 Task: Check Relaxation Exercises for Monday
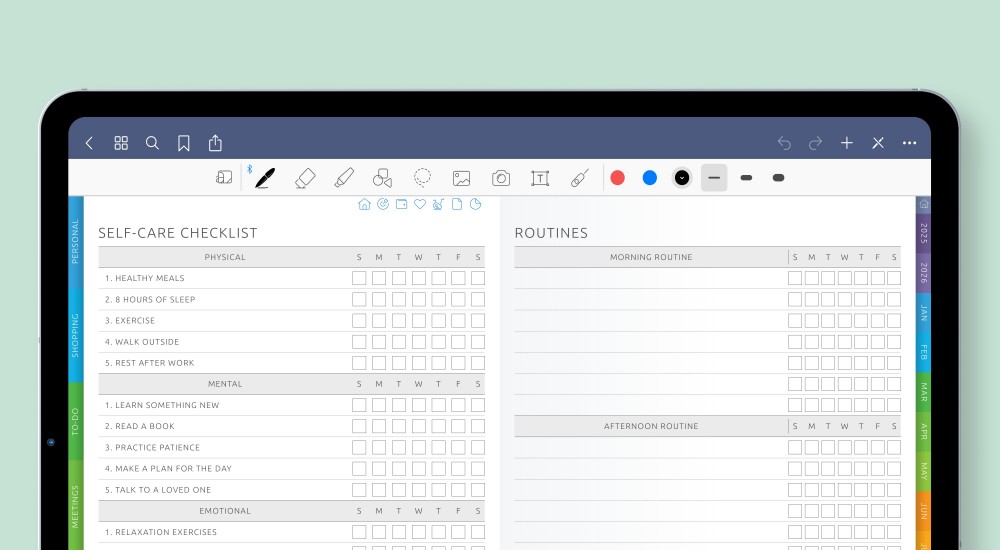click(379, 532)
